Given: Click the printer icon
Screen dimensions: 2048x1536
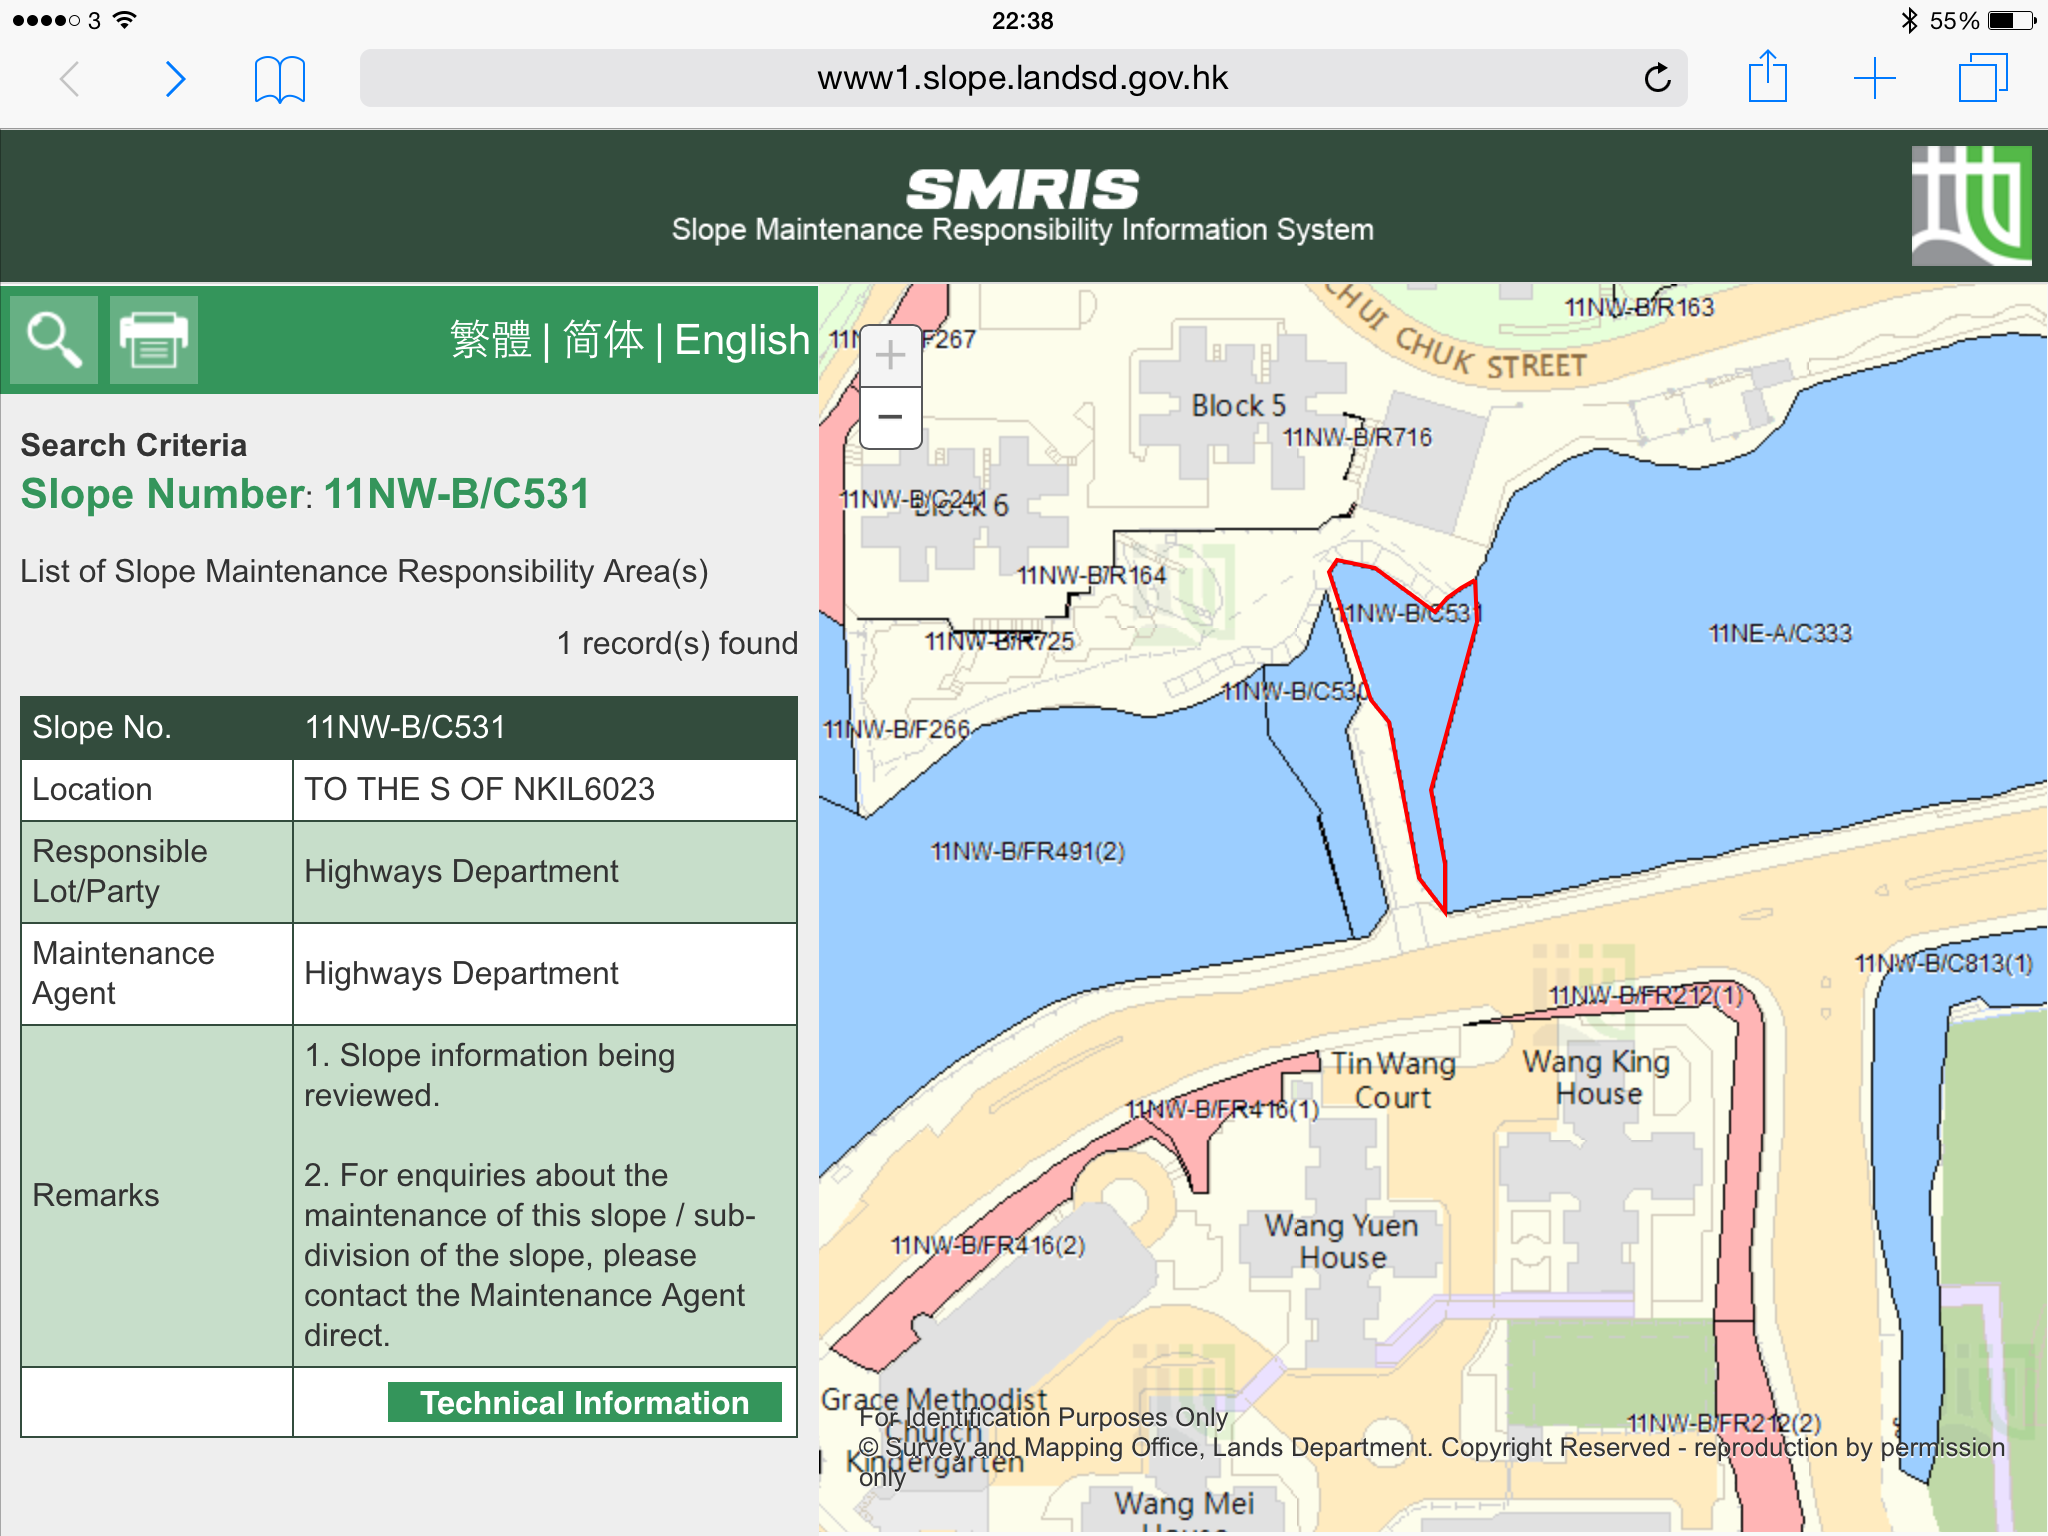Looking at the screenshot, I should click(x=153, y=340).
